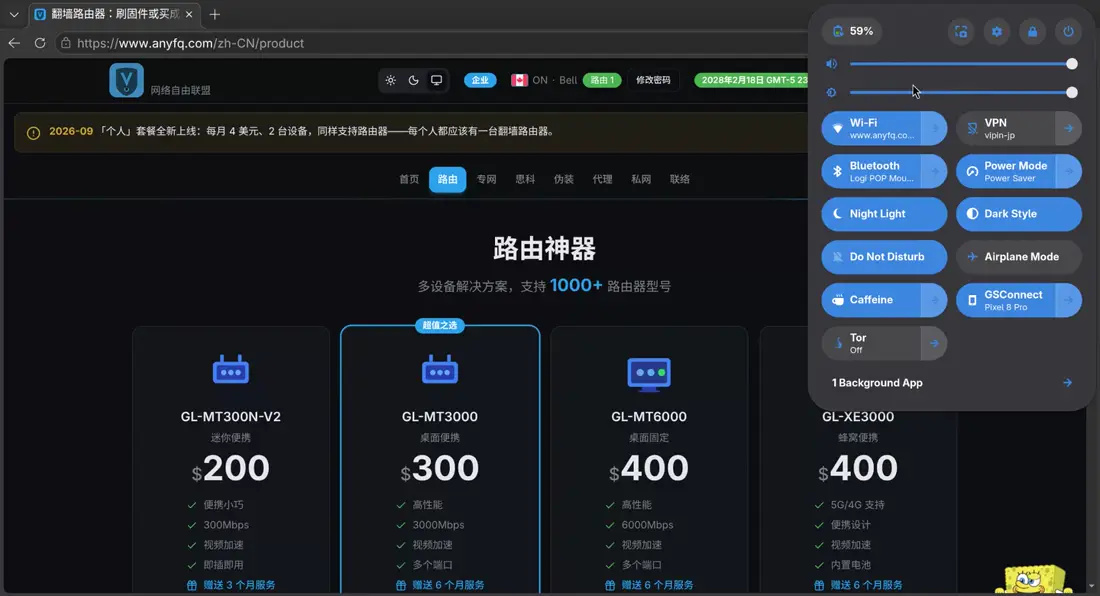Switch to light theme sun icon

391,80
